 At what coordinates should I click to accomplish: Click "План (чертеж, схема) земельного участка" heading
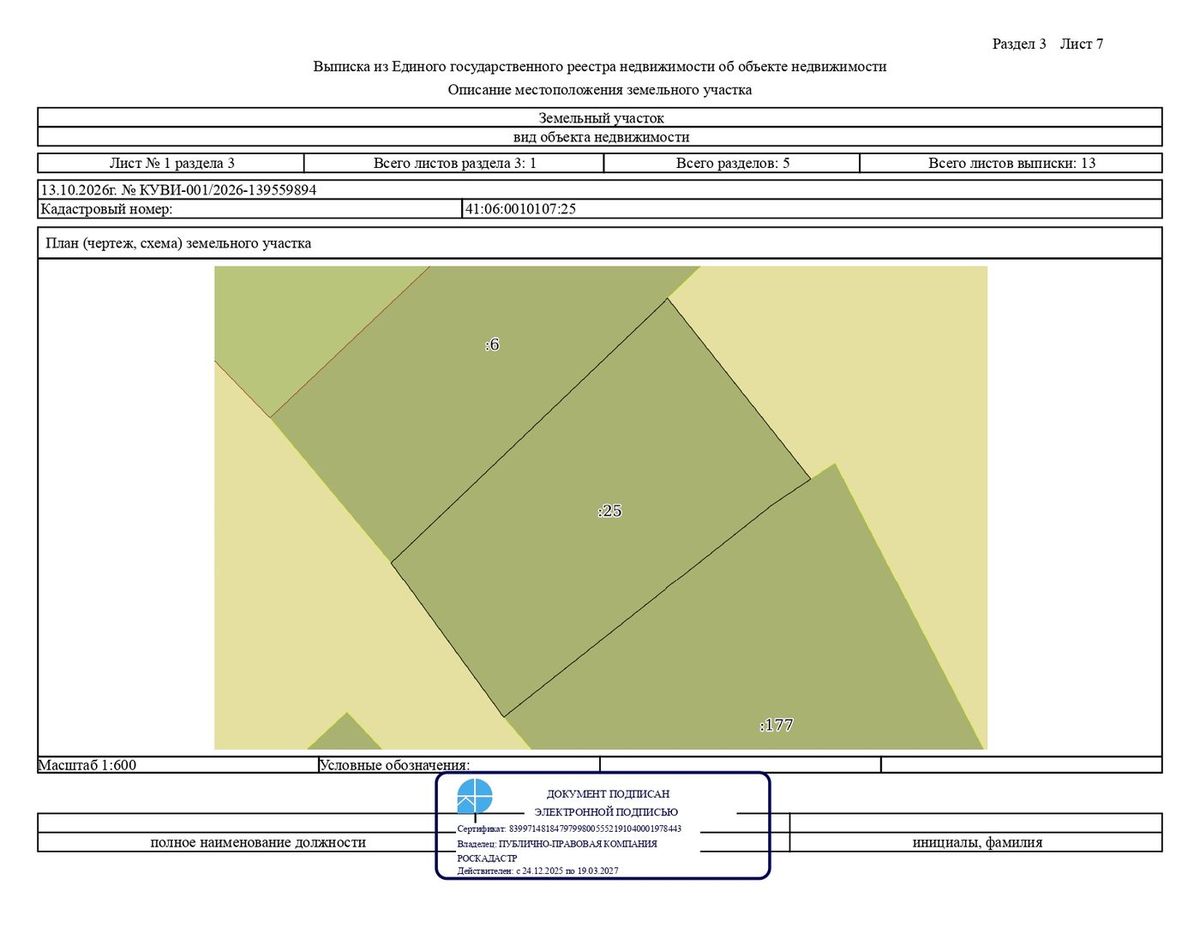[178, 243]
